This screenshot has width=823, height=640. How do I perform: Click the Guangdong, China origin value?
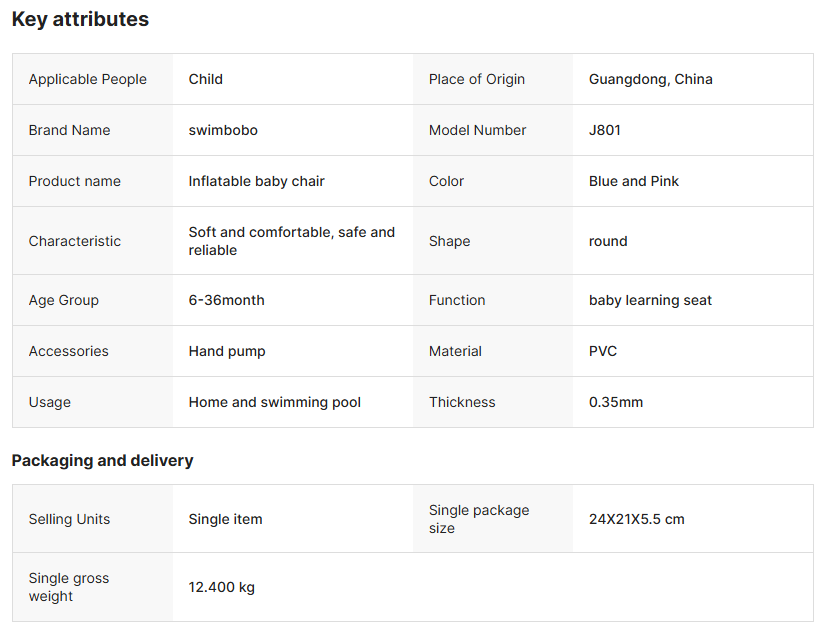[650, 79]
